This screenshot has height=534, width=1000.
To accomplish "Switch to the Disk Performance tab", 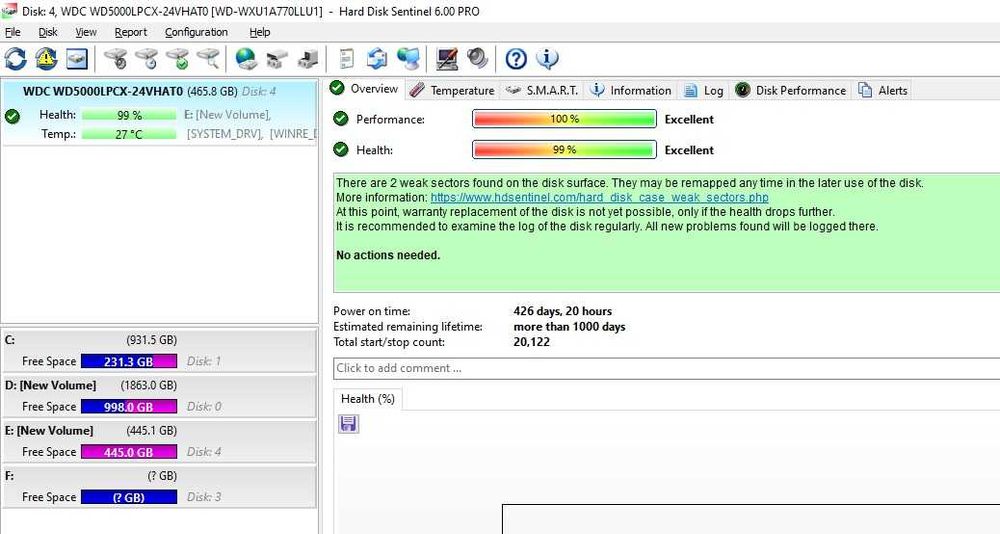I will pos(791,91).
